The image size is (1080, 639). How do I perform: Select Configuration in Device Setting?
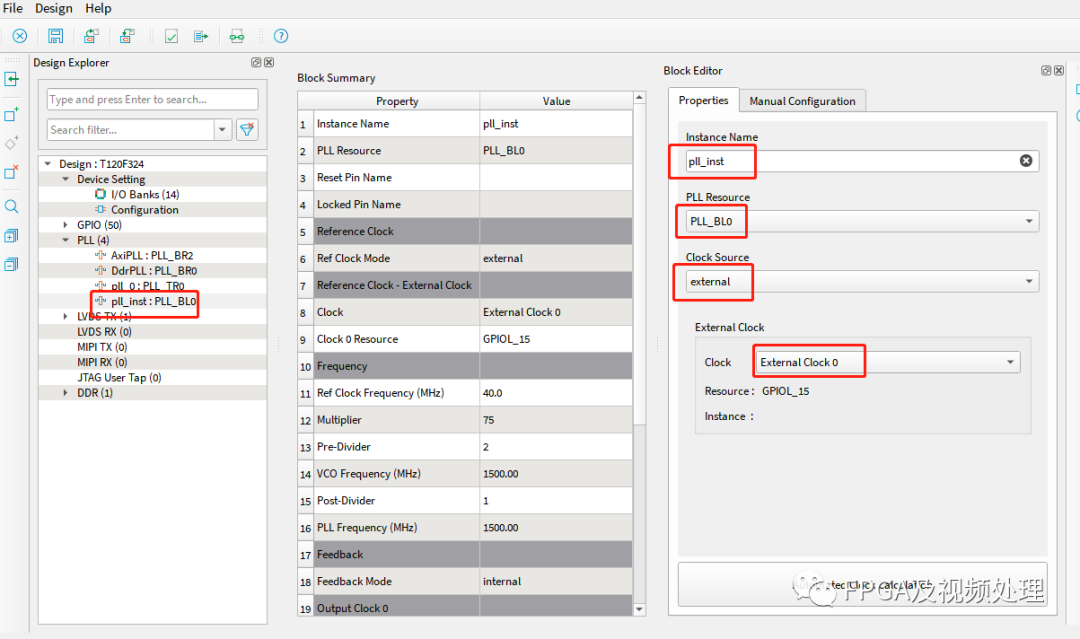pos(145,209)
